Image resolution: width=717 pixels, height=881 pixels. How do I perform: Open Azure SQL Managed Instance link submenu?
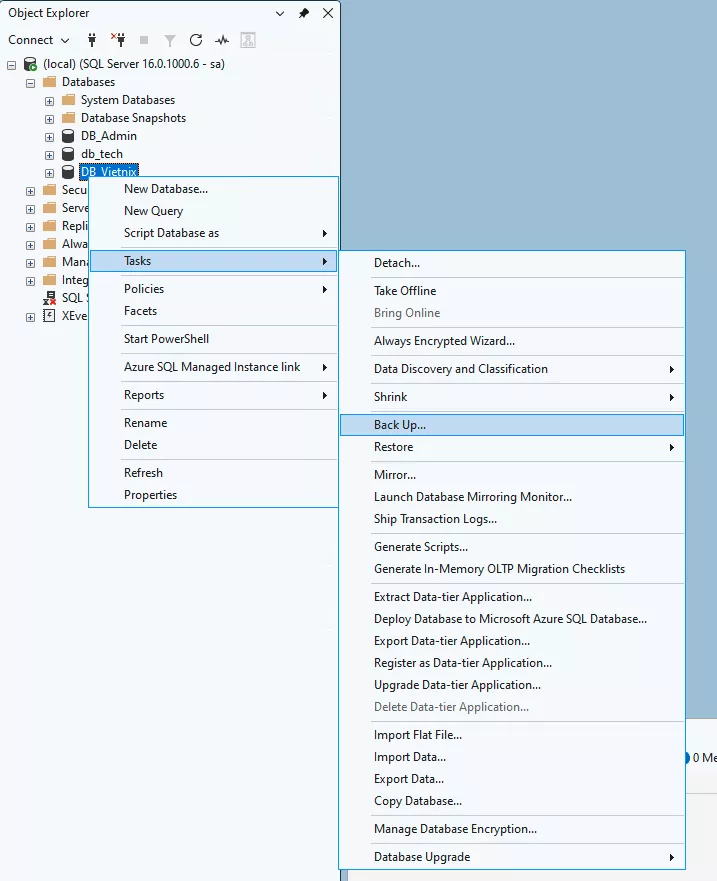click(214, 367)
